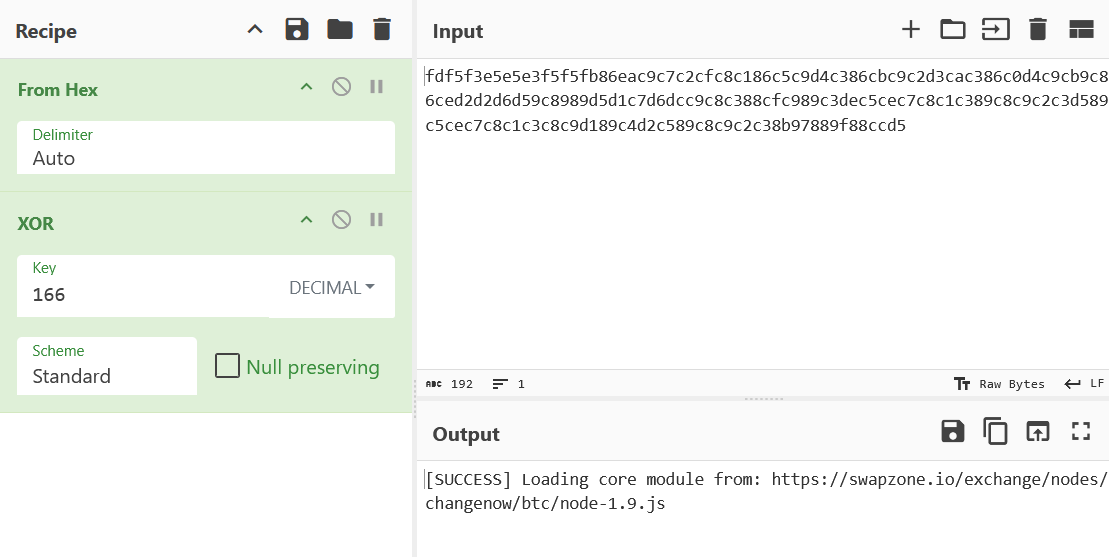Clear the recipe with trash icon

coord(382,30)
